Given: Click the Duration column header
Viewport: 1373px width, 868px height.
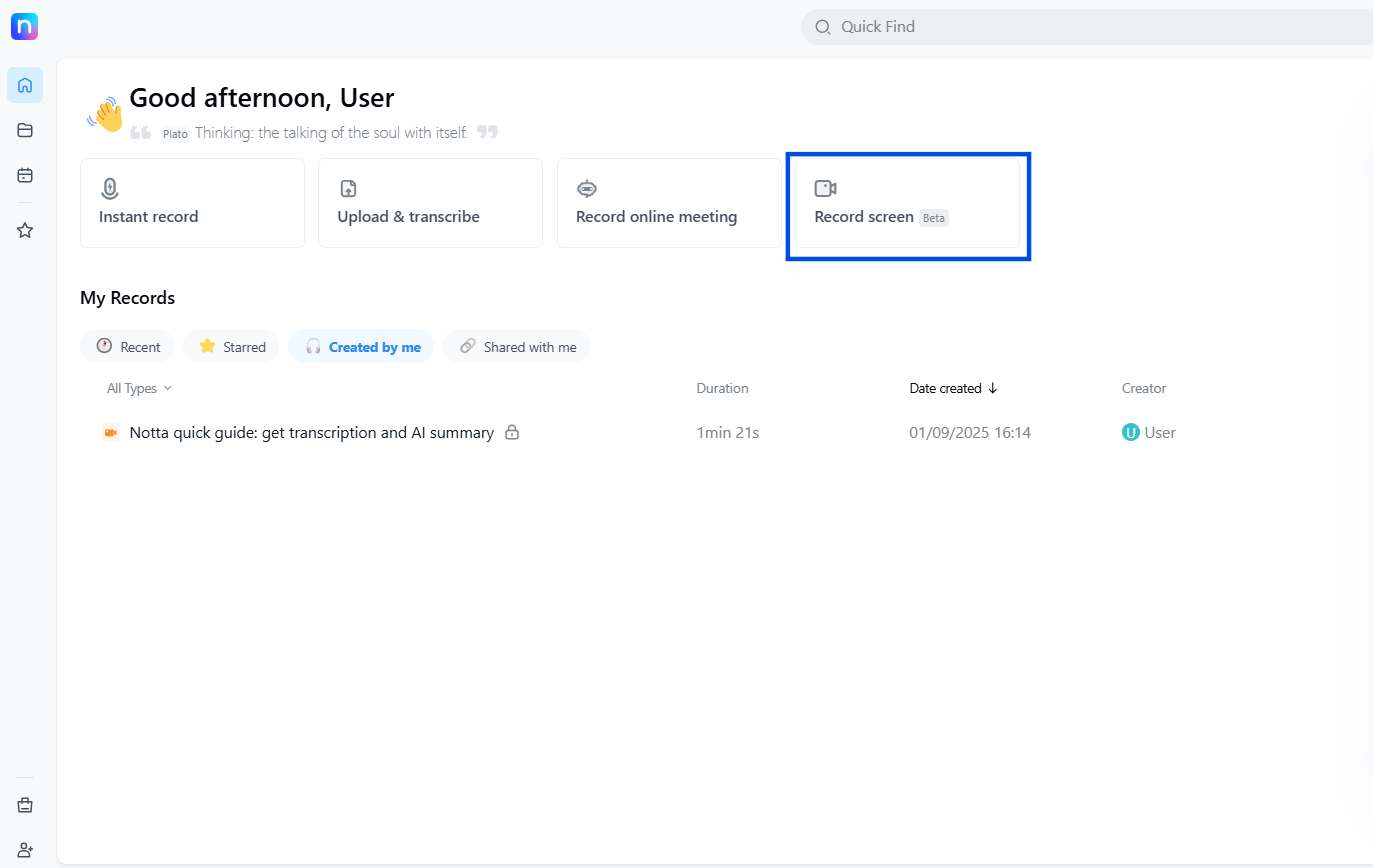Looking at the screenshot, I should pyautogui.click(x=722, y=388).
